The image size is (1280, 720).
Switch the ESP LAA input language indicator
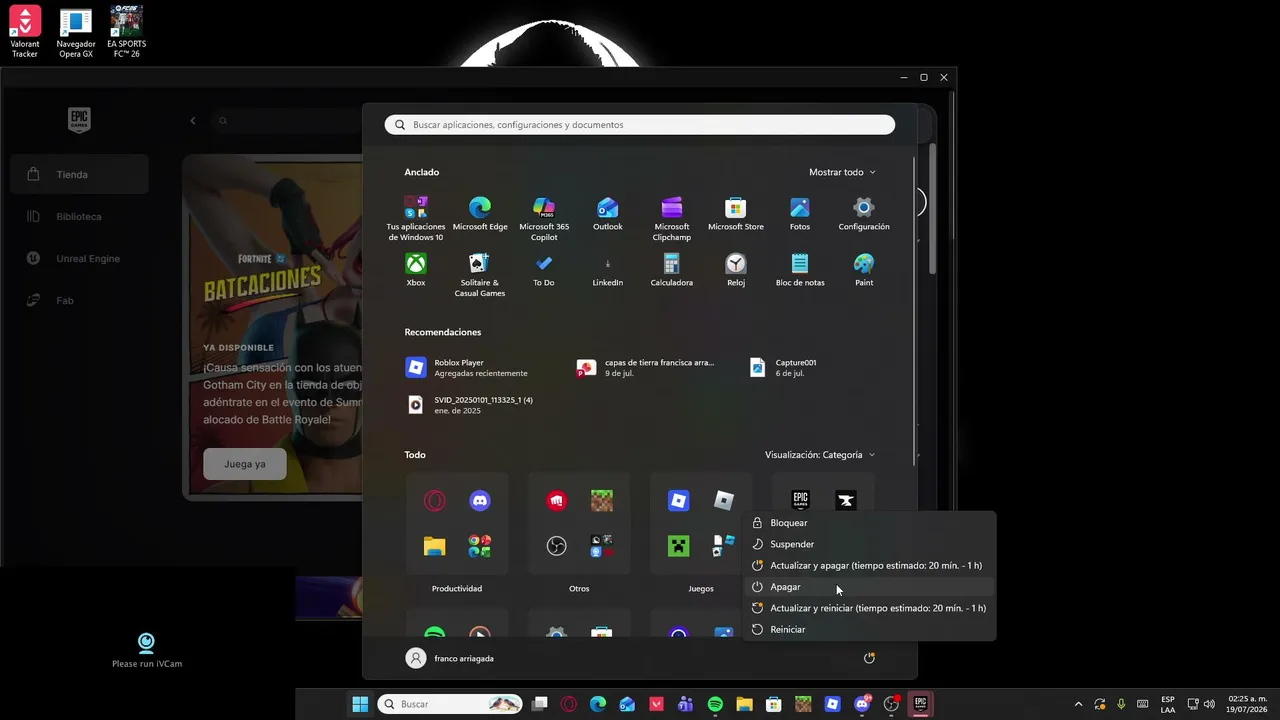point(1168,704)
